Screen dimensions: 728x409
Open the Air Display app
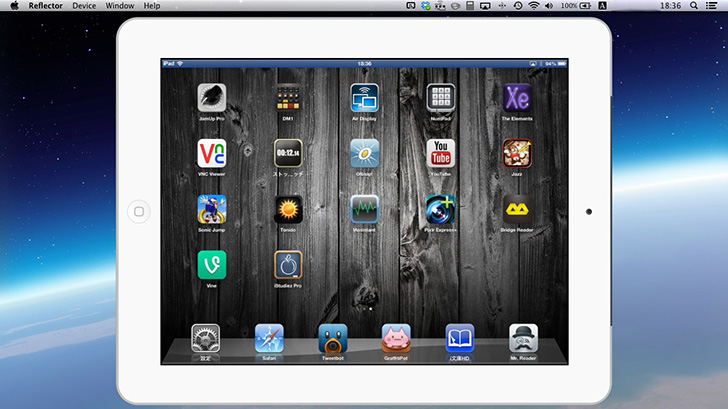tap(364, 97)
